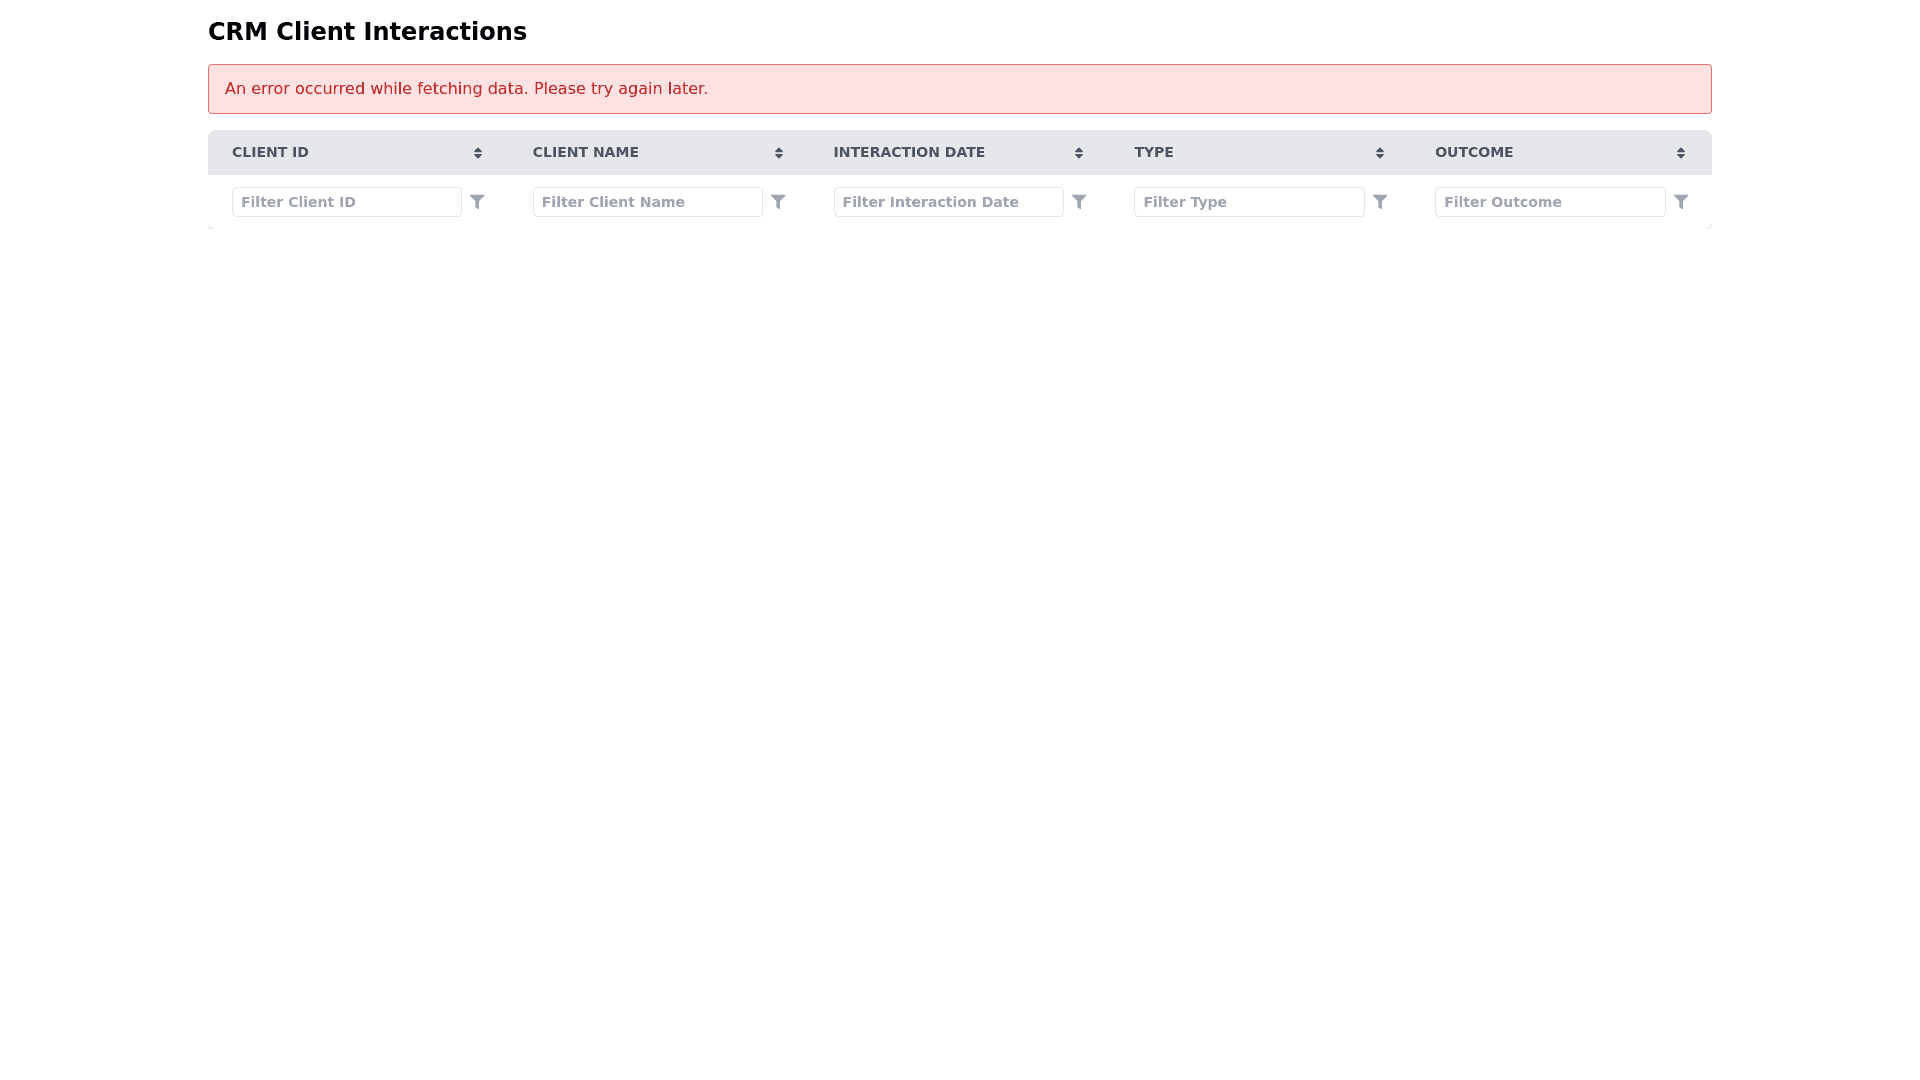The height and width of the screenshot is (1080, 1920).
Task: Click the Outcome filter funnel icon
Action: (1681, 202)
